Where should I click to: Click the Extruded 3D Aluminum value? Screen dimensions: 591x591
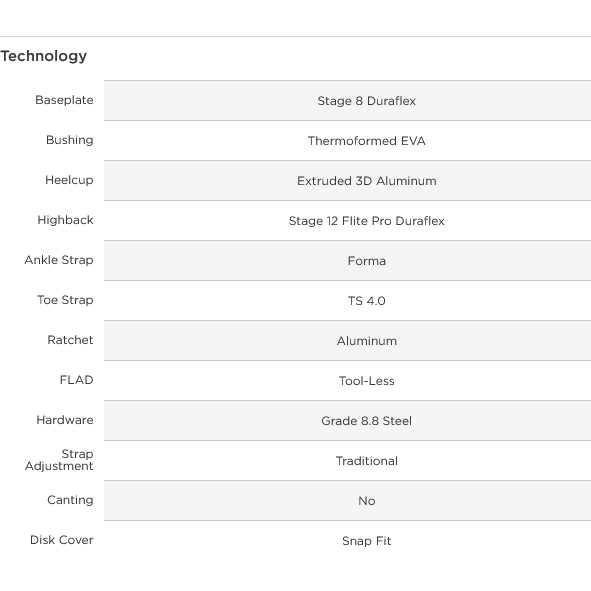coord(366,181)
